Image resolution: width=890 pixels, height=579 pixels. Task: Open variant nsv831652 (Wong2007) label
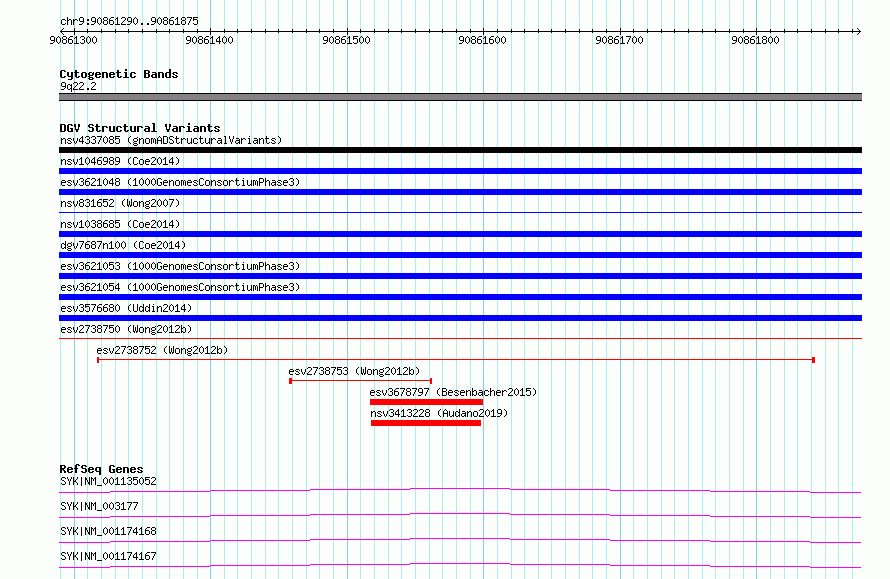coord(120,203)
